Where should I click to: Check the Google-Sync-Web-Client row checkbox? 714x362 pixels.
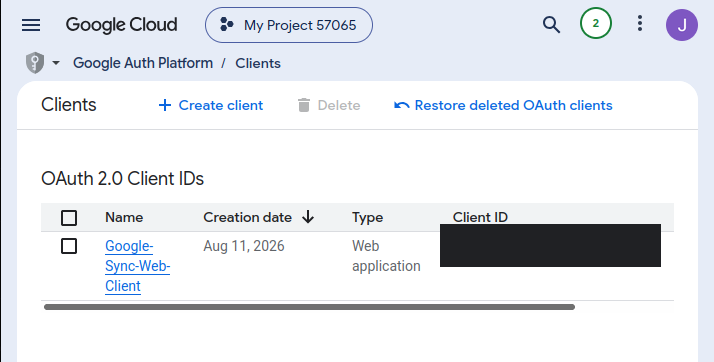point(69,246)
